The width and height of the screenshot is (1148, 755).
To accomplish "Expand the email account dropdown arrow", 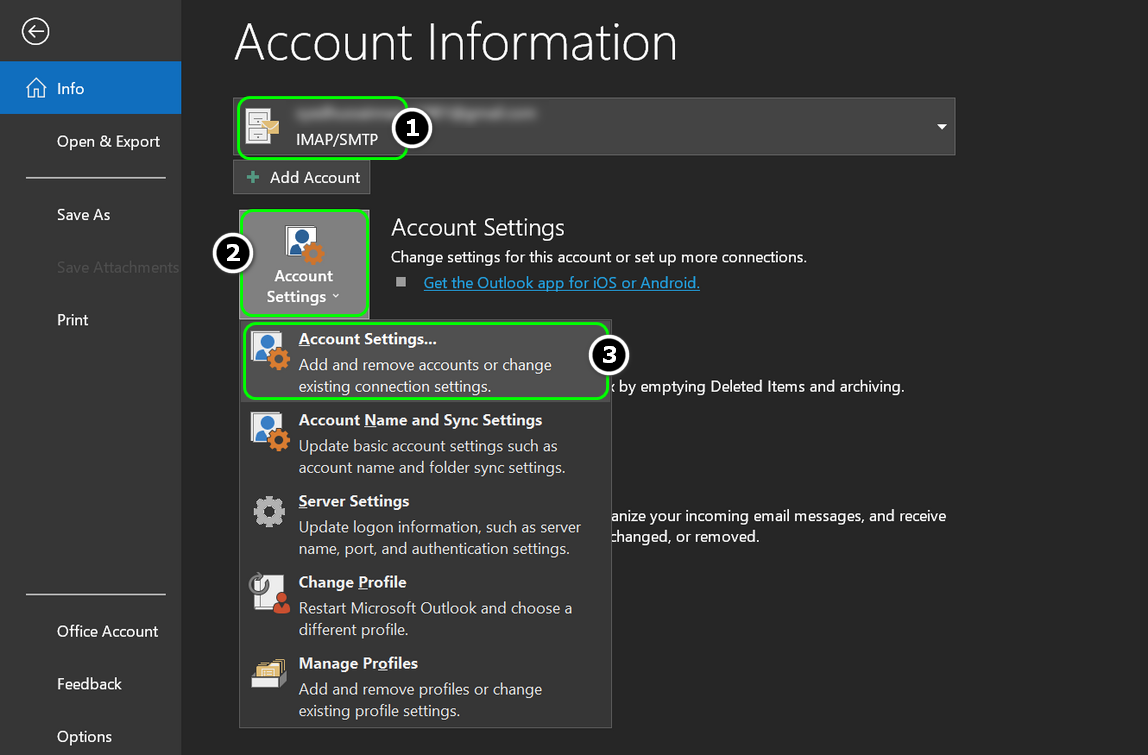I will coord(941,127).
